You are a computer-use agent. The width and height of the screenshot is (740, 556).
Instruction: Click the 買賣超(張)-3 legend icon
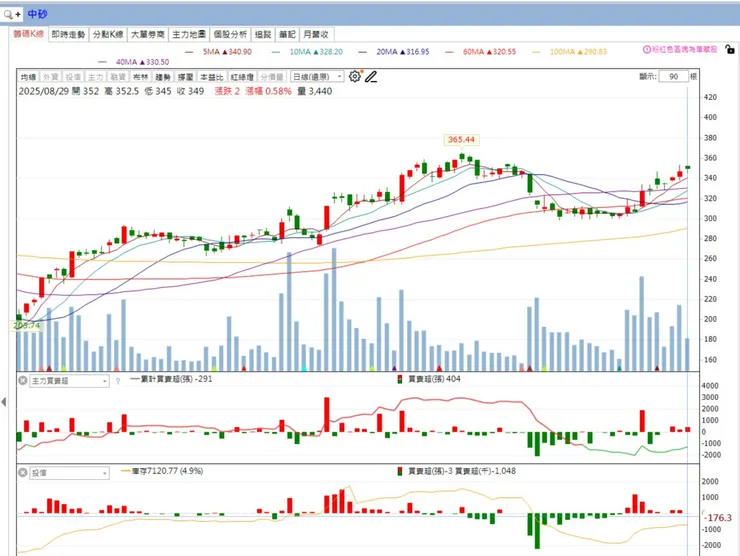click(400, 471)
